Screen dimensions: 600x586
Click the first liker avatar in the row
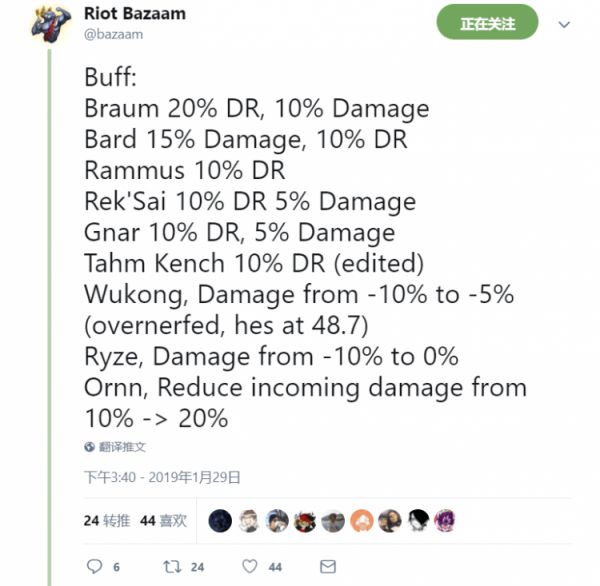220,520
